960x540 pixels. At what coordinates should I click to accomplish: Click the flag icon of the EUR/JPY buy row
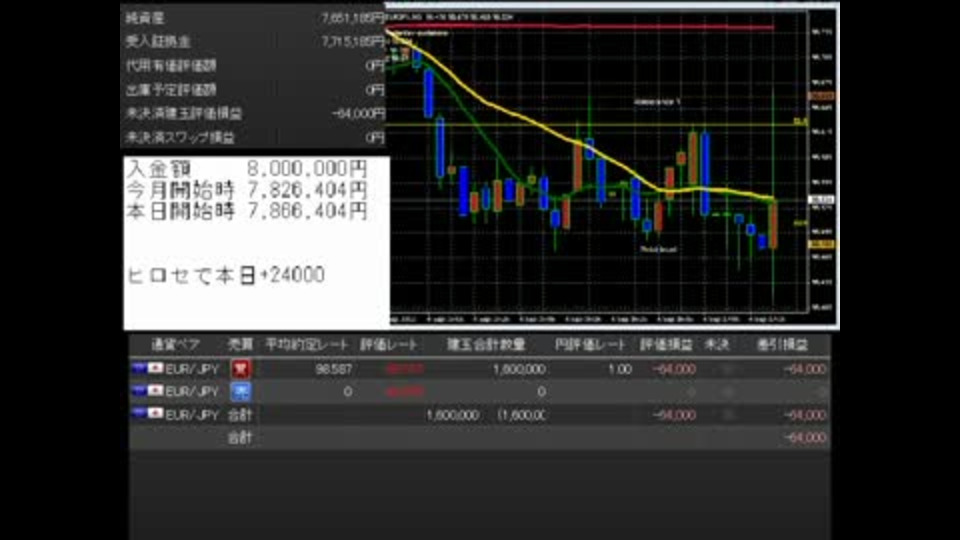point(147,368)
